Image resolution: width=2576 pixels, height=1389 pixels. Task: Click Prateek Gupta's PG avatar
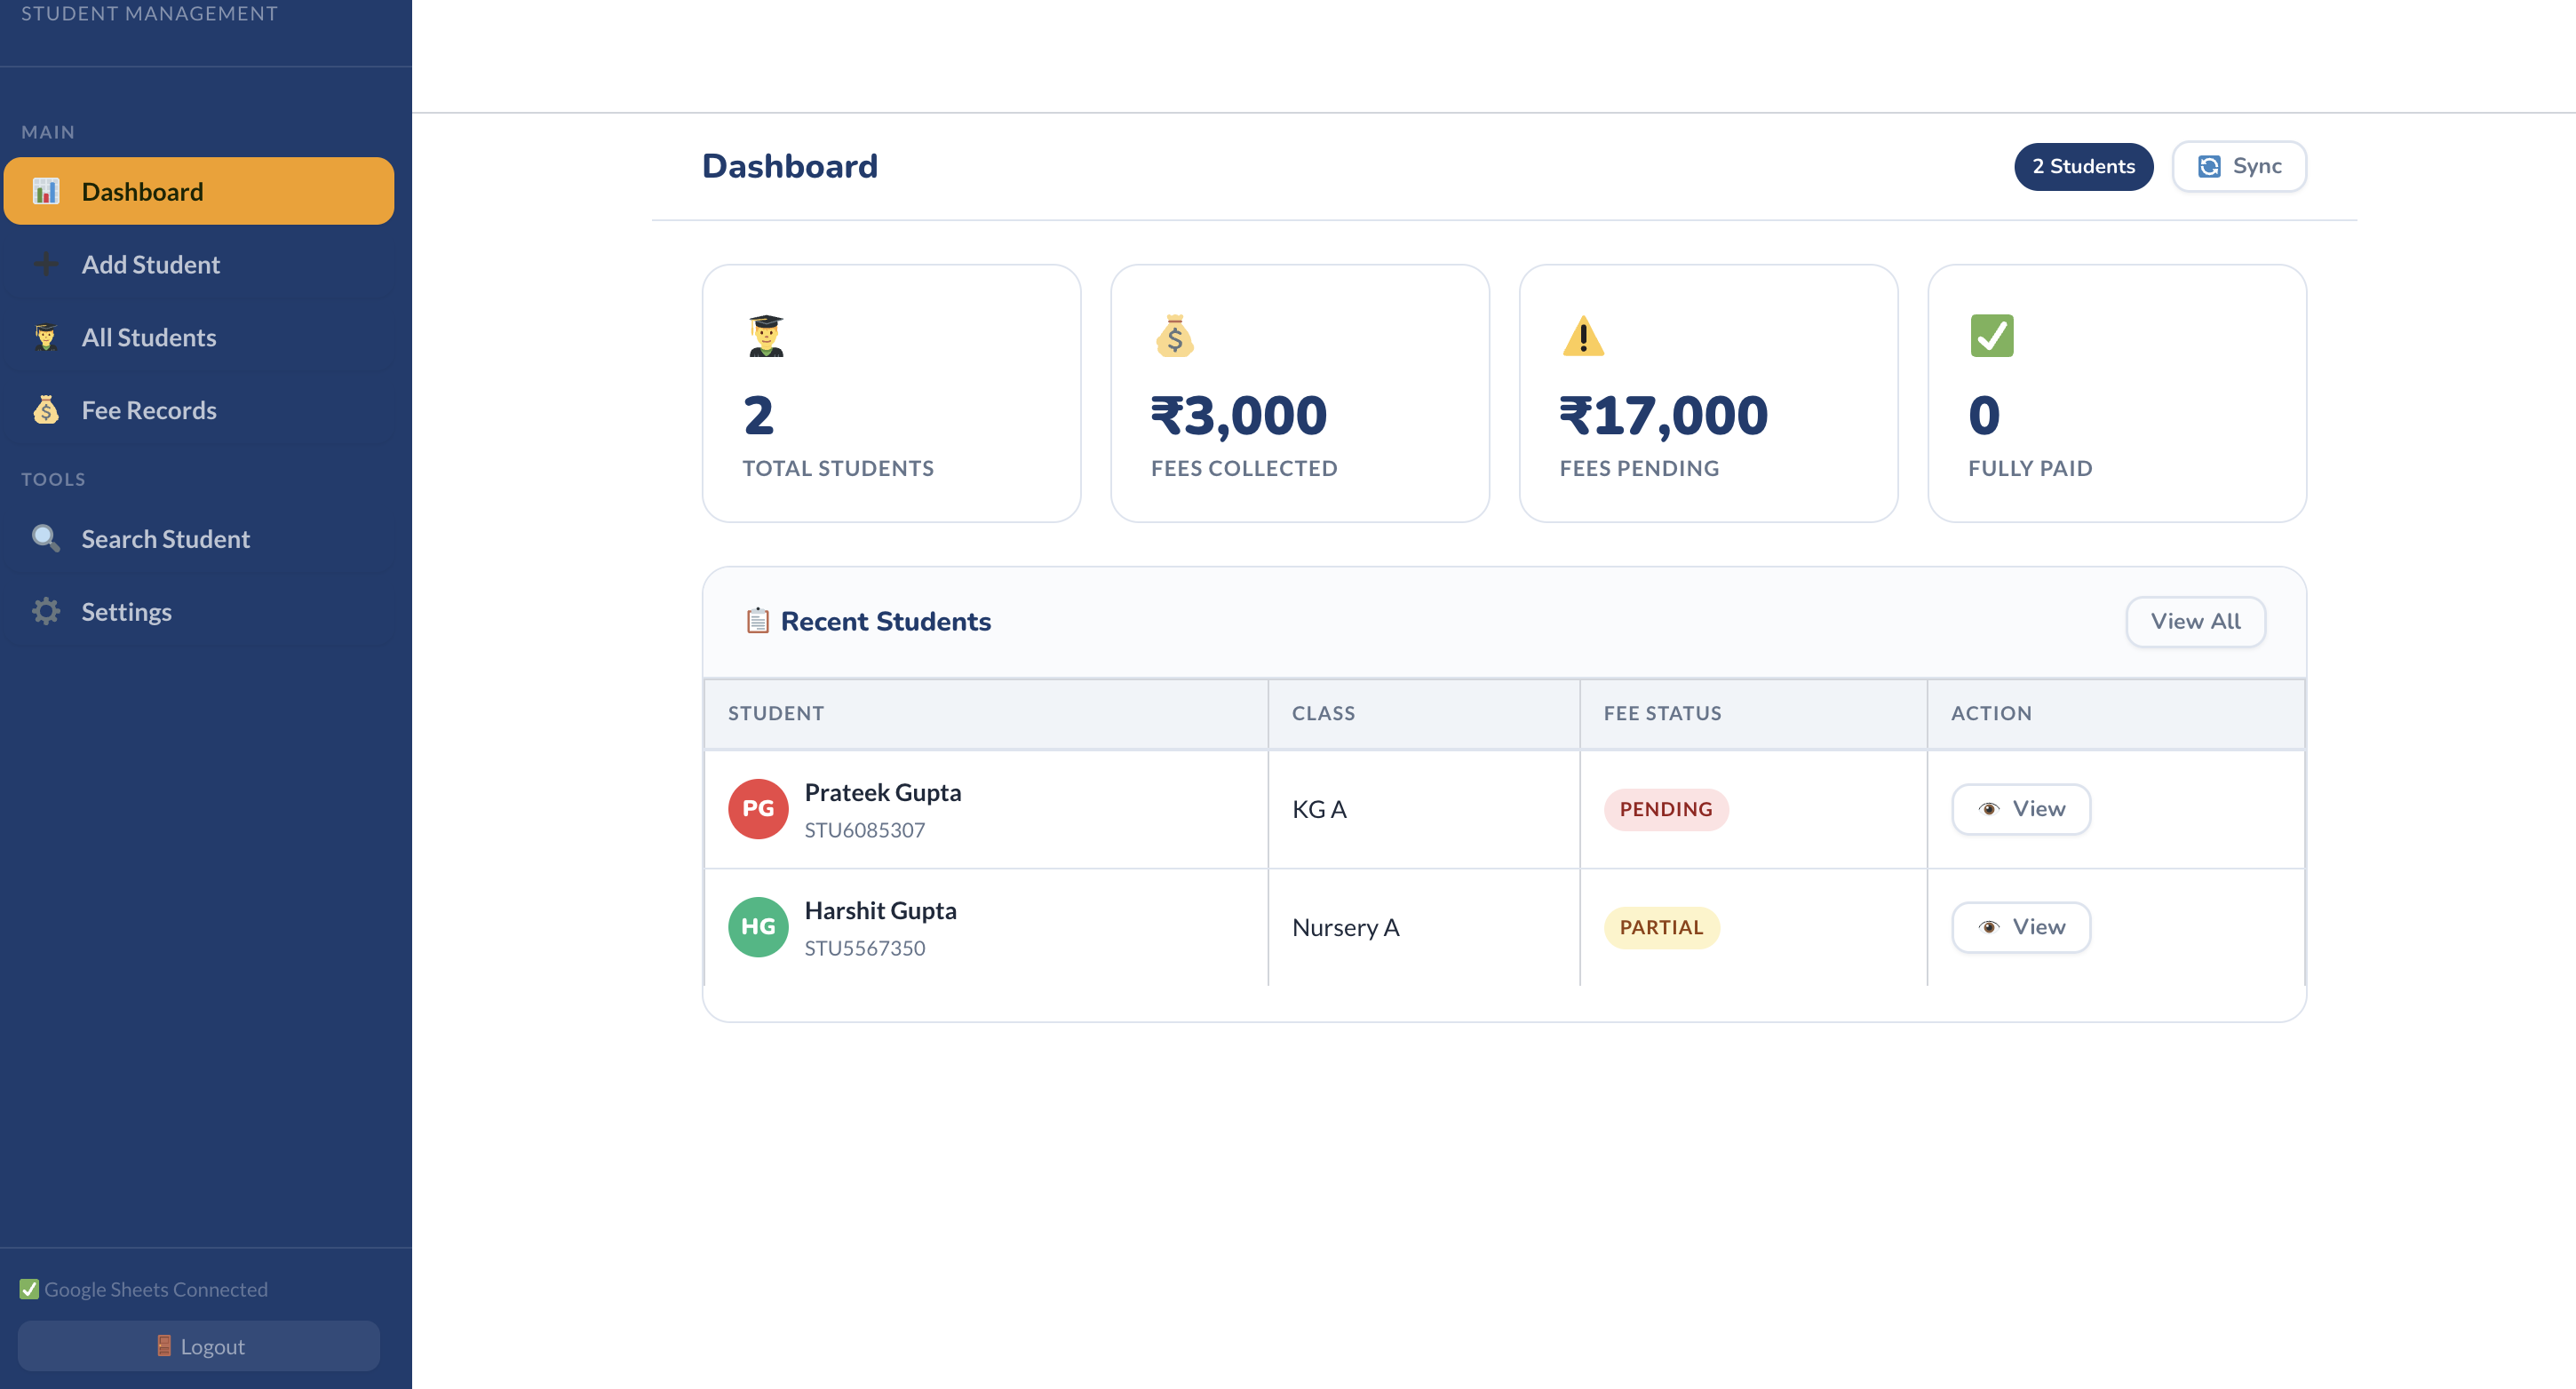click(757, 809)
